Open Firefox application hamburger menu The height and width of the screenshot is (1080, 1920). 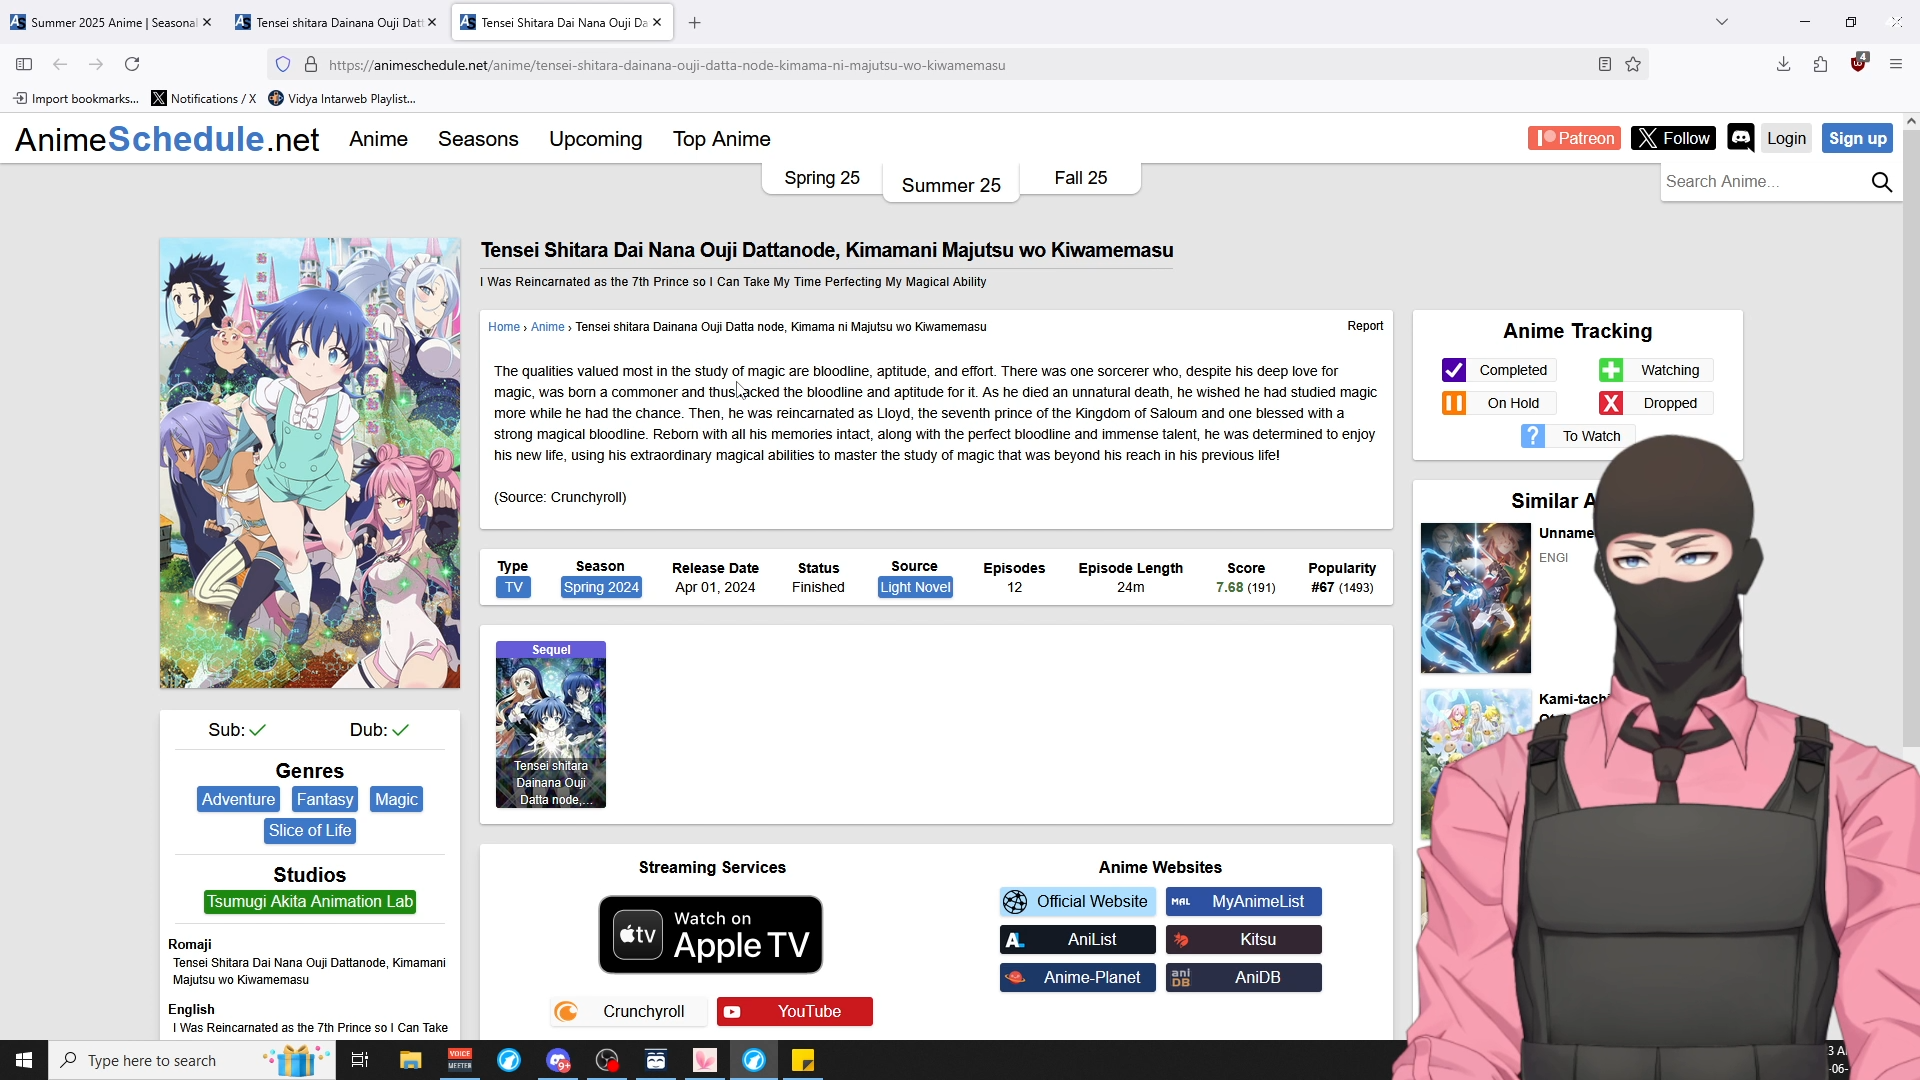(1895, 64)
